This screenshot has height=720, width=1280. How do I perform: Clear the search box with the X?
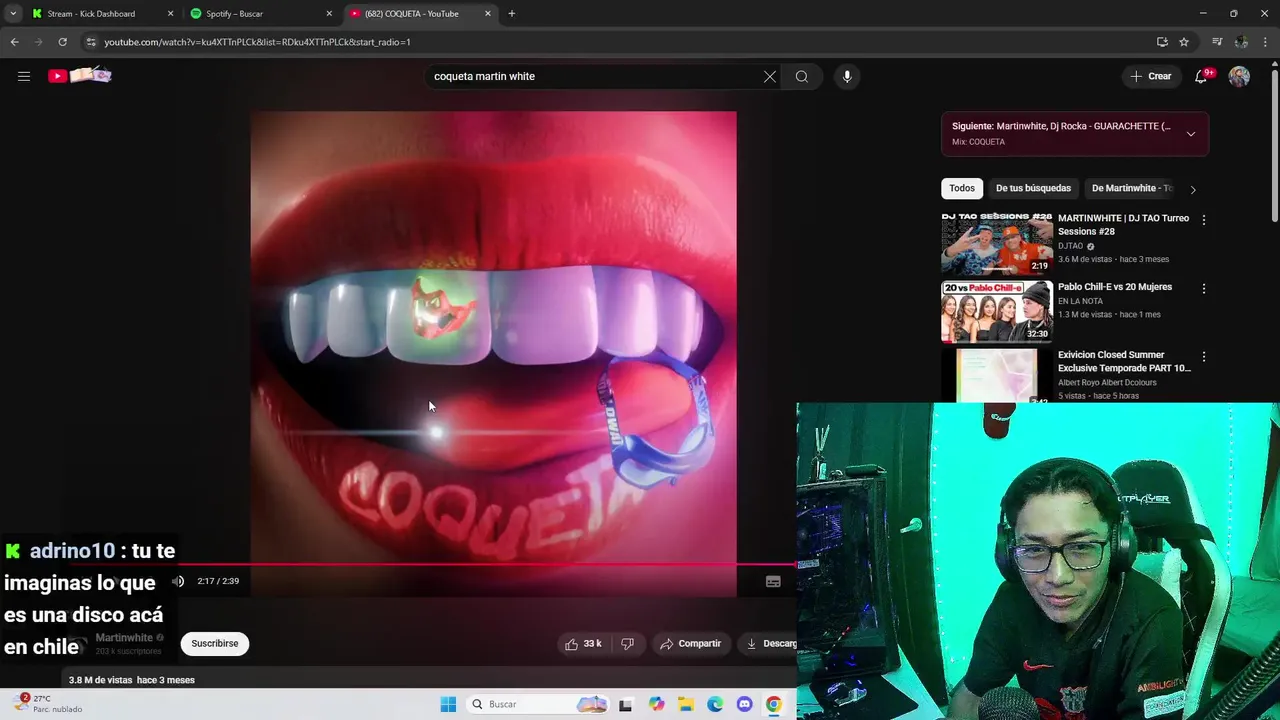coord(770,76)
